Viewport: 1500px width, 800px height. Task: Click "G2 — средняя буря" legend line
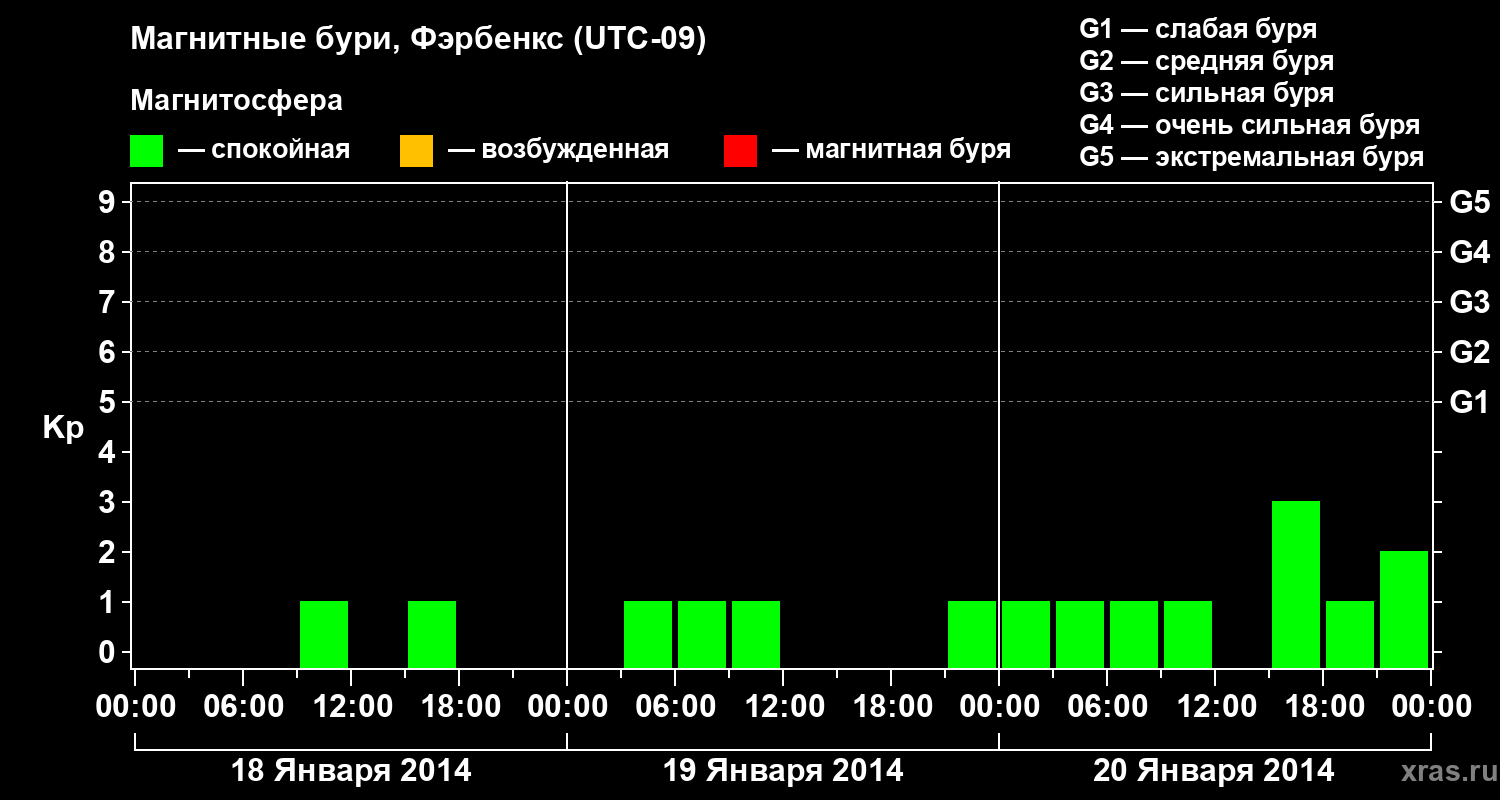pos(1206,61)
